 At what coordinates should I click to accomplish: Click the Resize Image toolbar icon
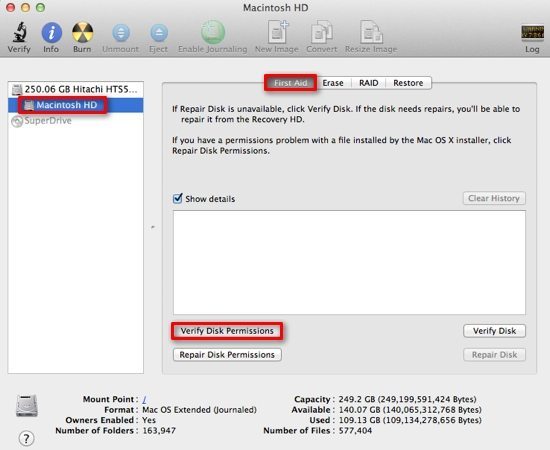(371, 32)
